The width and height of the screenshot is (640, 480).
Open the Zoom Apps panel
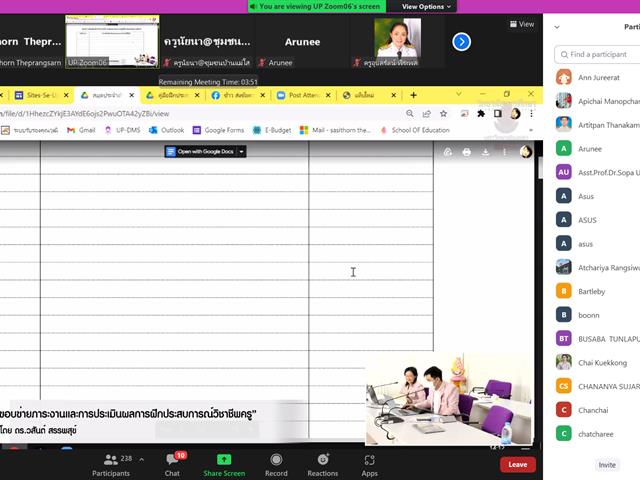[369, 465]
